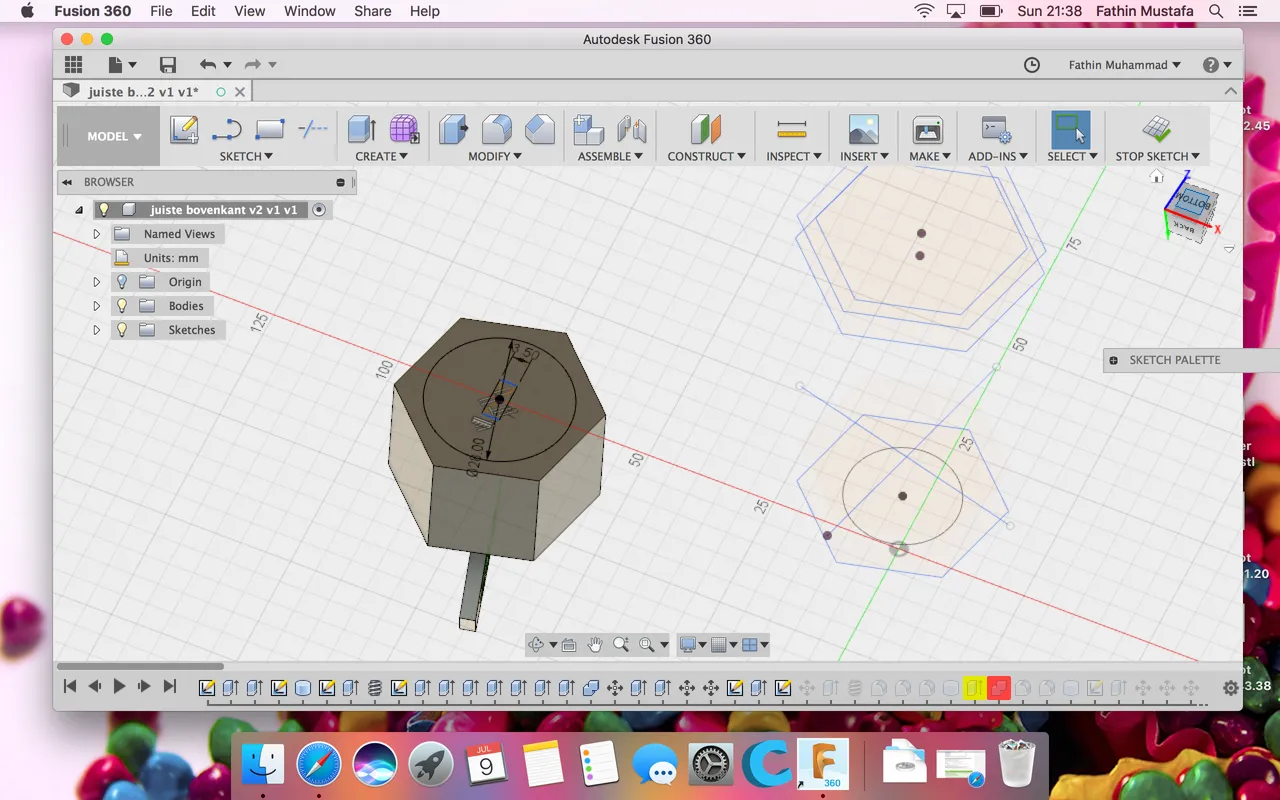Image resolution: width=1280 pixels, height=800 pixels.
Task: Open the Grid and Snaps dropdown
Action: pyautogui.click(x=723, y=645)
